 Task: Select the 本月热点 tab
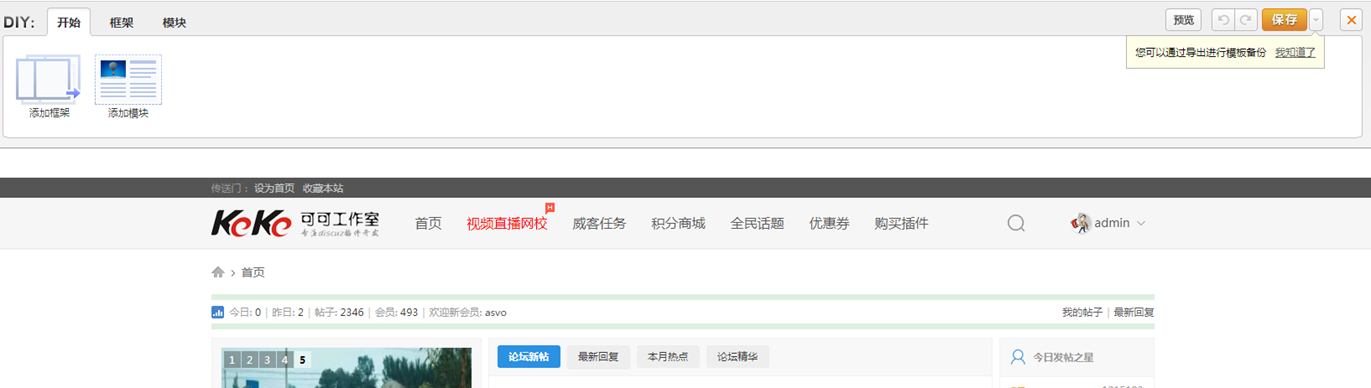(x=668, y=357)
